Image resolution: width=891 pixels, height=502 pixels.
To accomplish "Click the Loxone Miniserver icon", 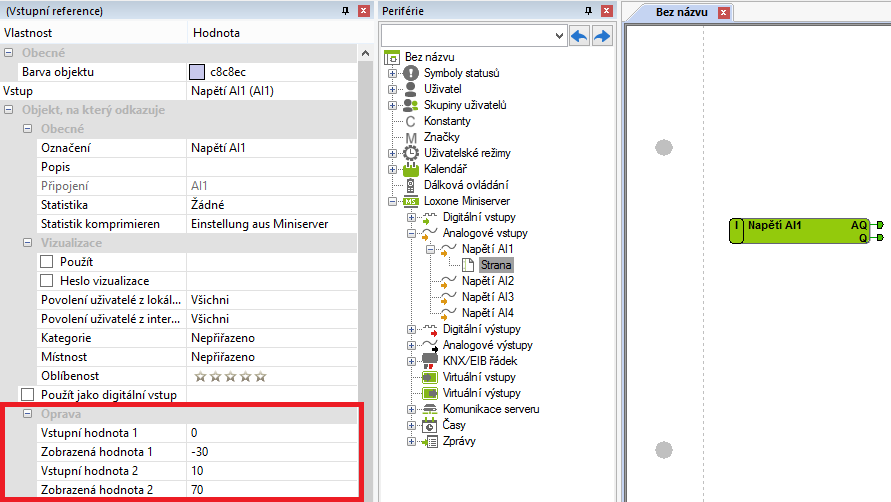I will click(x=411, y=201).
